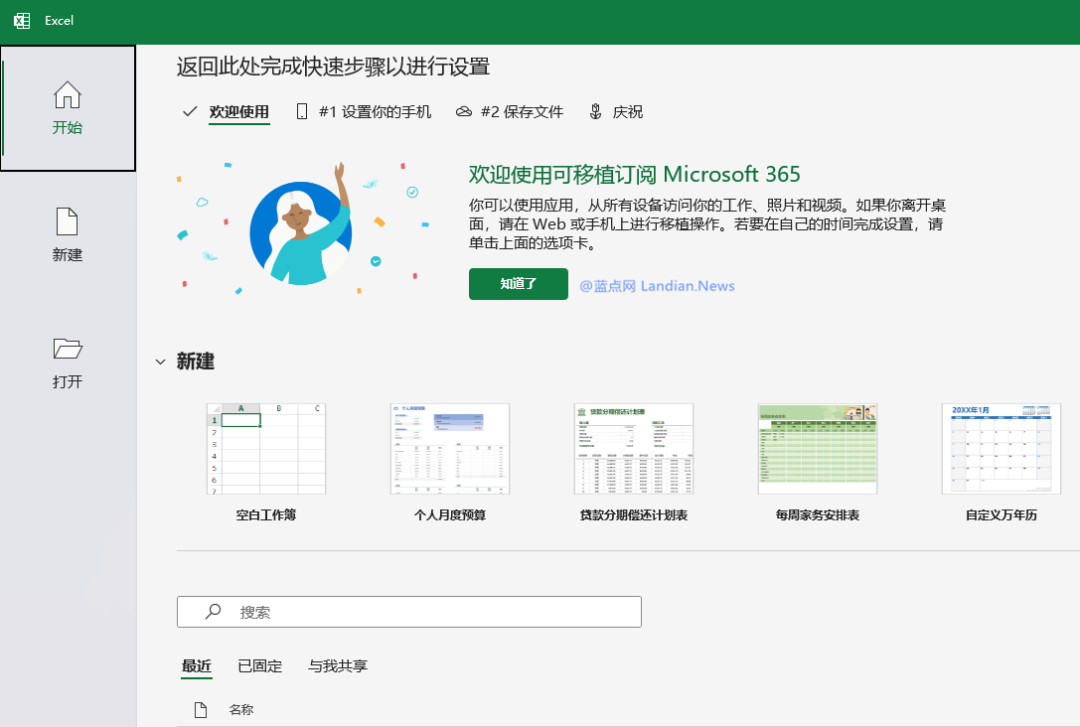1080x727 pixels.
Task: Collapse the 新建 section chevron
Action: pyautogui.click(x=160, y=362)
